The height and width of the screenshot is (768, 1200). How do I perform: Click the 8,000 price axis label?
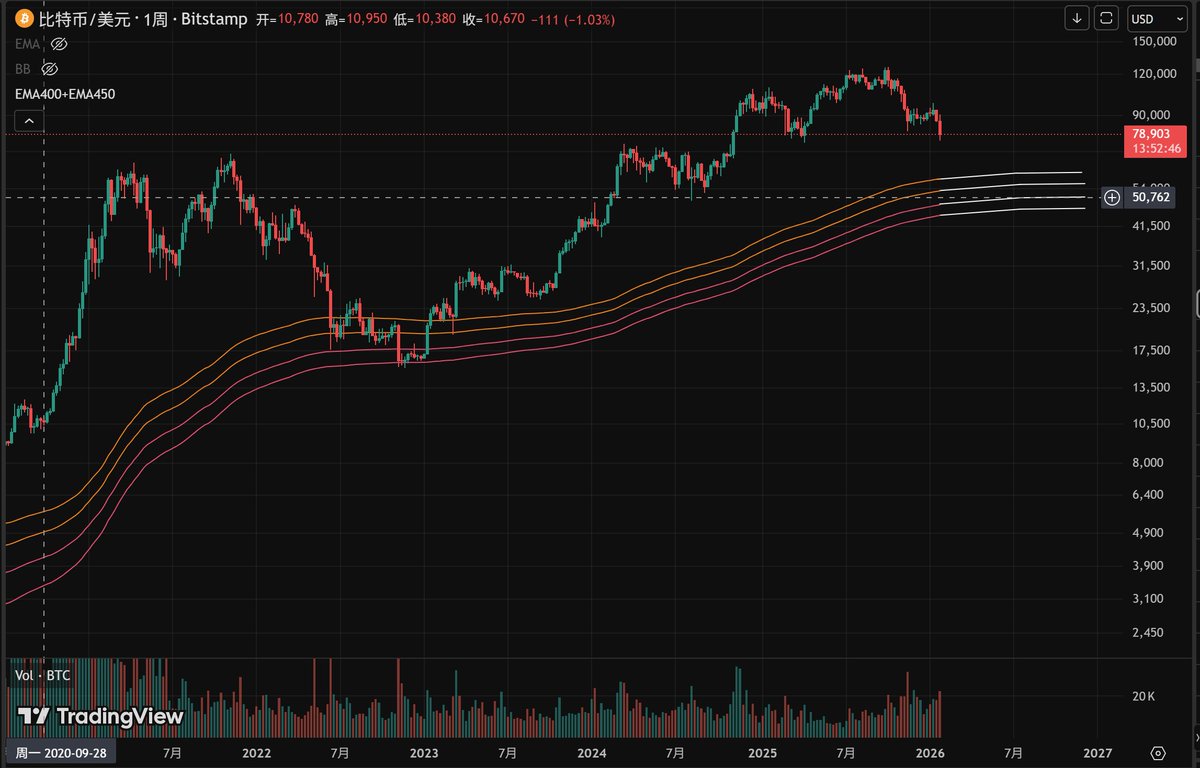pyautogui.click(x=1147, y=463)
